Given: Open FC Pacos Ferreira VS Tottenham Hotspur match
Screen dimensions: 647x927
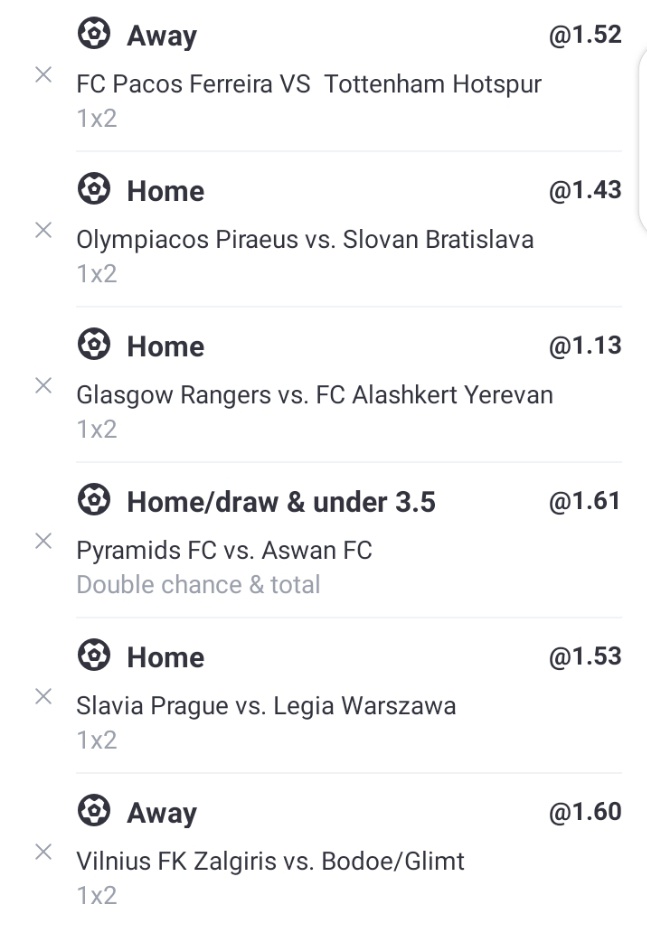Looking at the screenshot, I should (308, 84).
